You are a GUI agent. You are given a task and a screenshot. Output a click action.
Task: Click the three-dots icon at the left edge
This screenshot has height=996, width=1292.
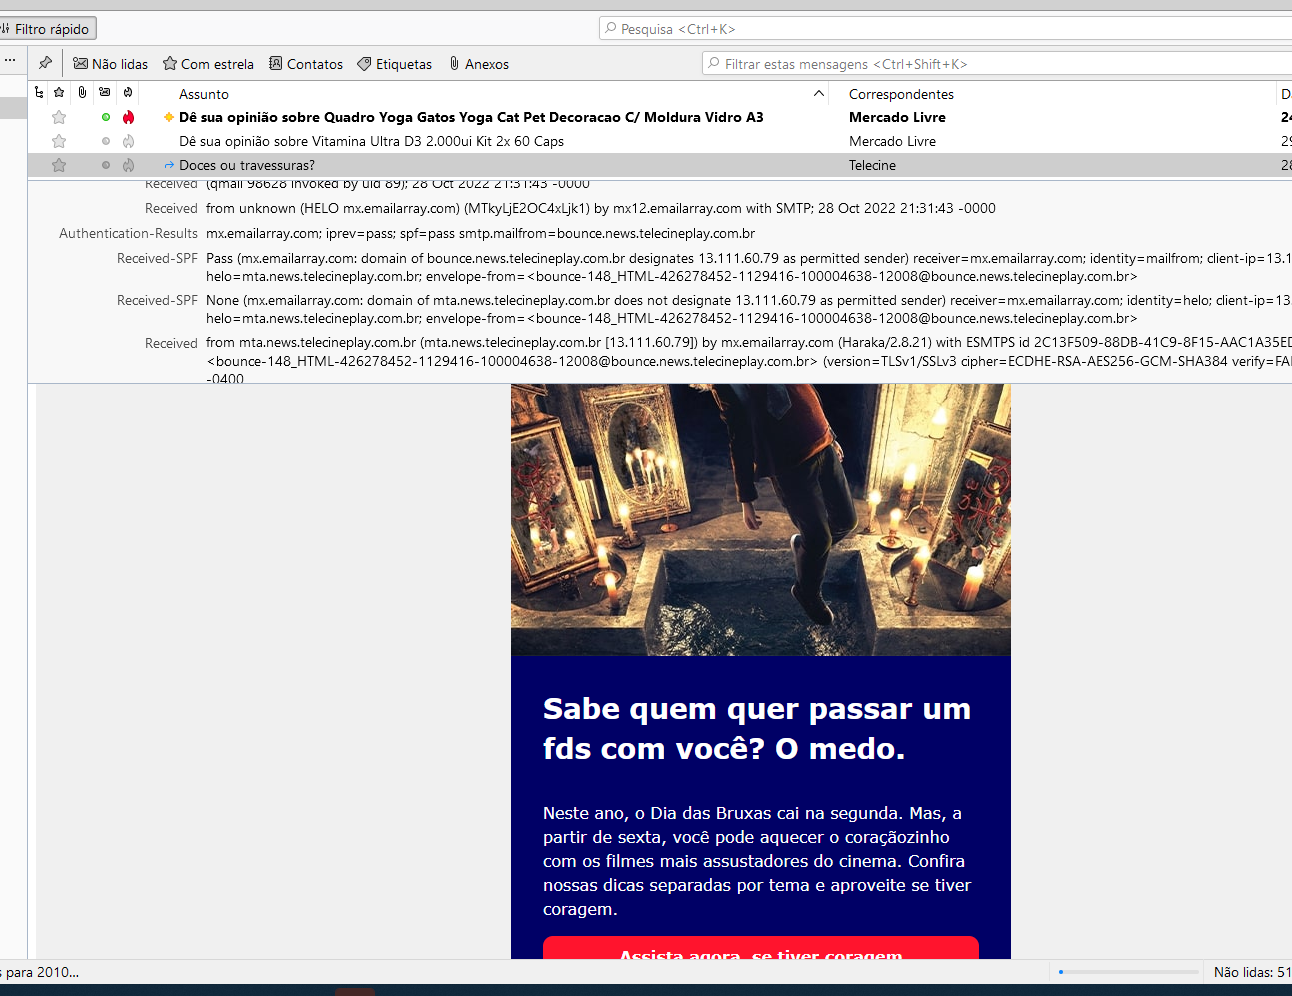pos(10,61)
